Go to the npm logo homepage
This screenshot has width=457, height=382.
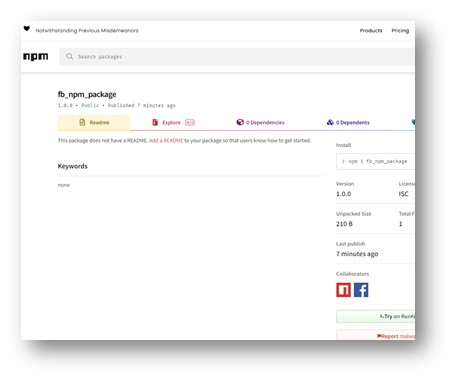point(36,56)
